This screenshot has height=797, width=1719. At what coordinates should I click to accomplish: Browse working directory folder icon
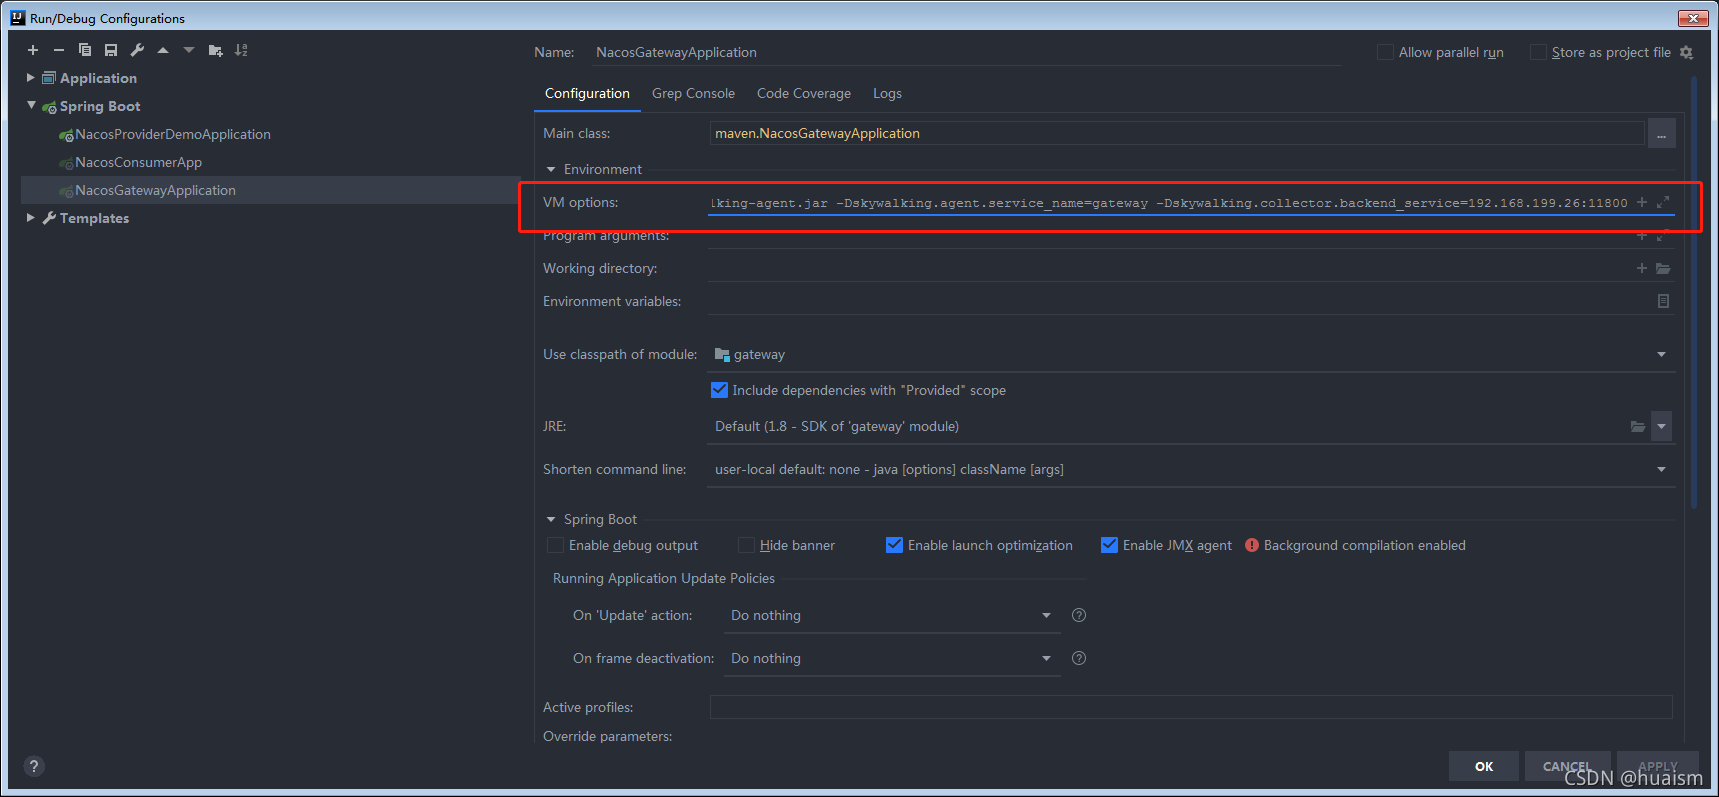coord(1663,268)
